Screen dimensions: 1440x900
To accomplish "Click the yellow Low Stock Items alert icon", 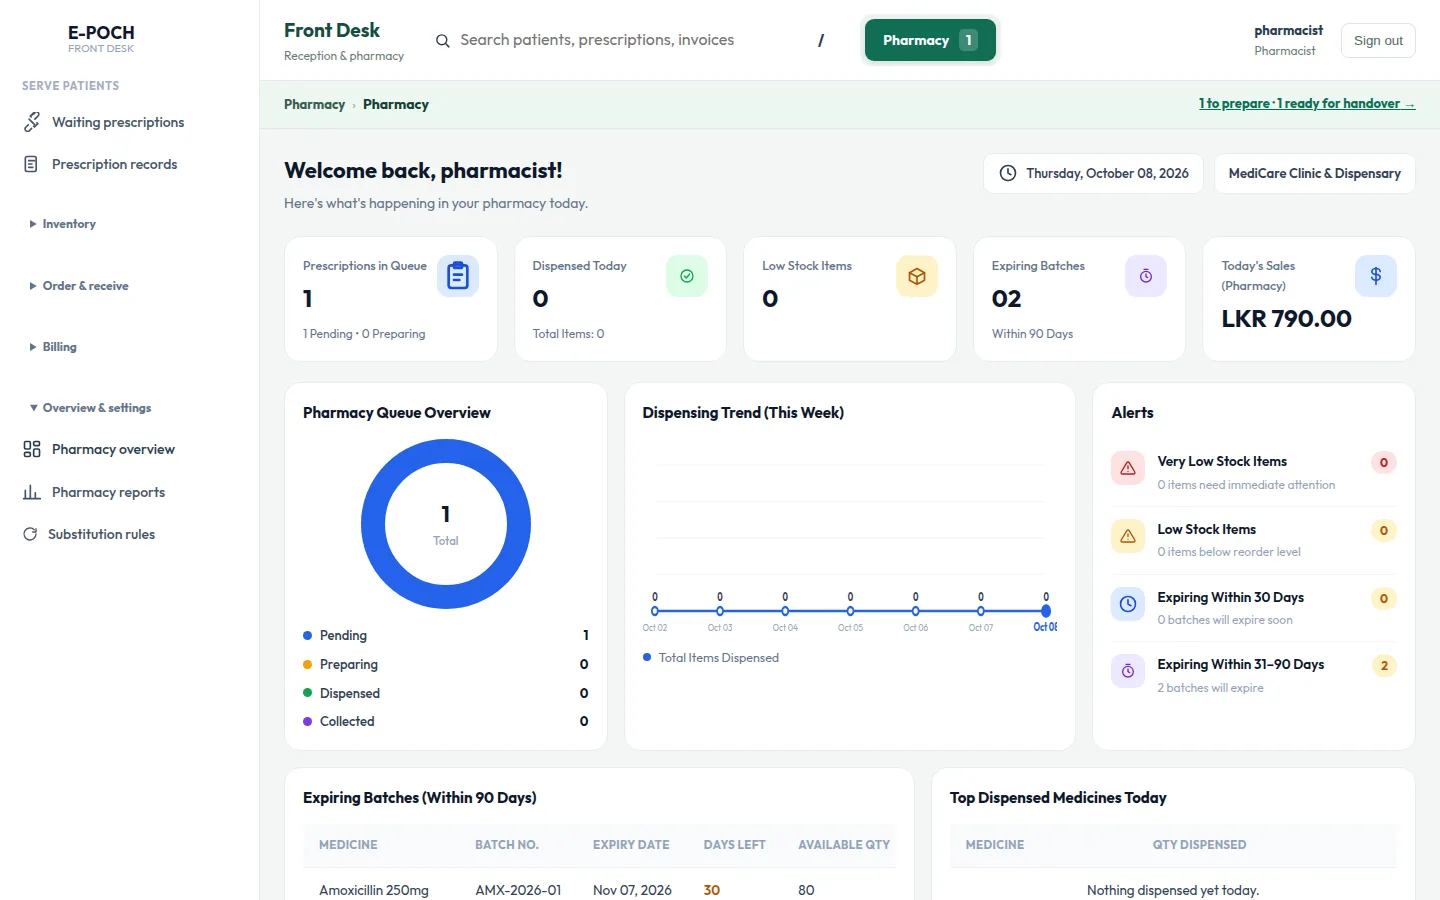I will tap(1128, 536).
